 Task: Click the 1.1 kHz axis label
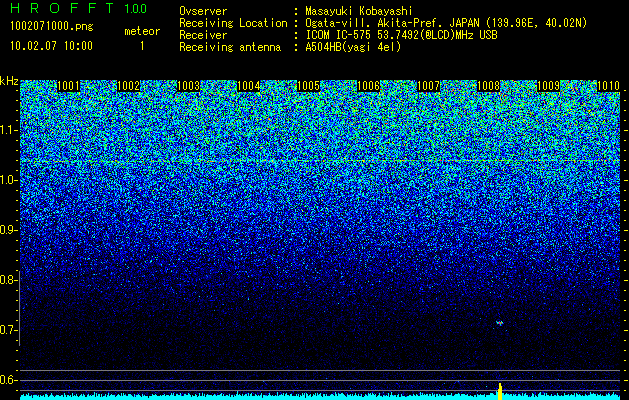click(x=8, y=130)
